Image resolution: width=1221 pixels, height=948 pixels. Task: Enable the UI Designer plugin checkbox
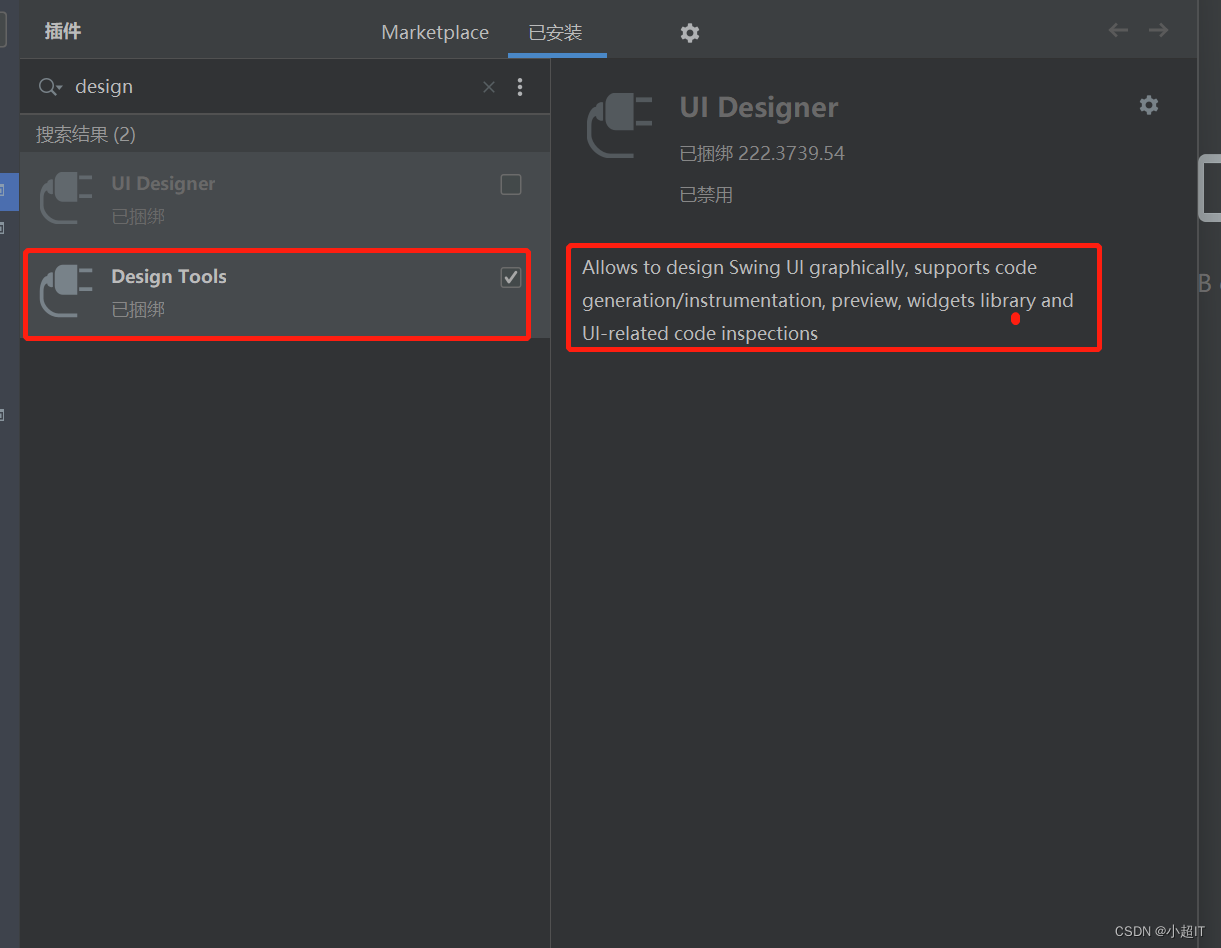tap(511, 184)
